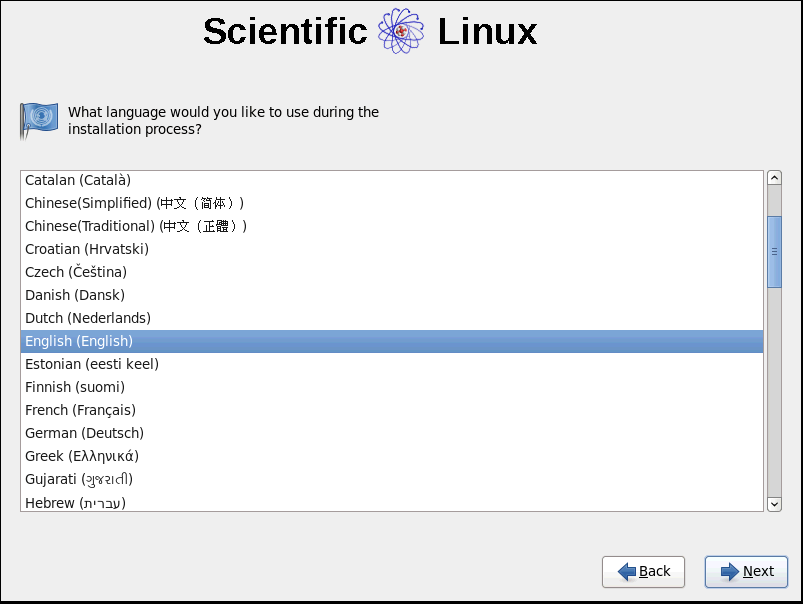
Task: Pick Czech (Čeština) in the list
Action: (392, 272)
